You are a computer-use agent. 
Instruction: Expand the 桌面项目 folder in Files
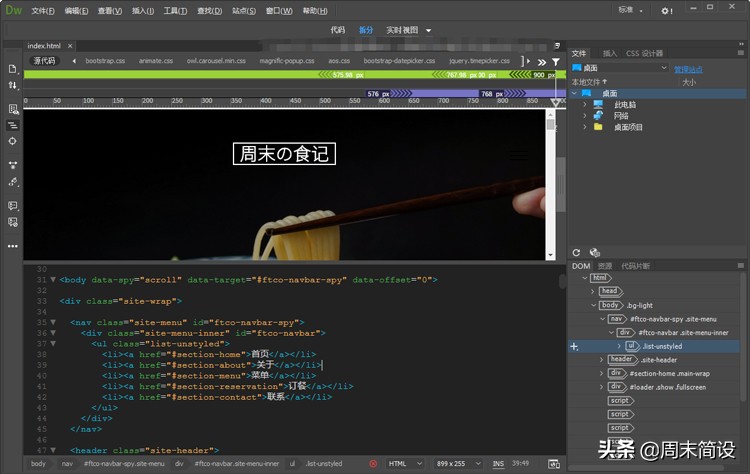point(584,128)
